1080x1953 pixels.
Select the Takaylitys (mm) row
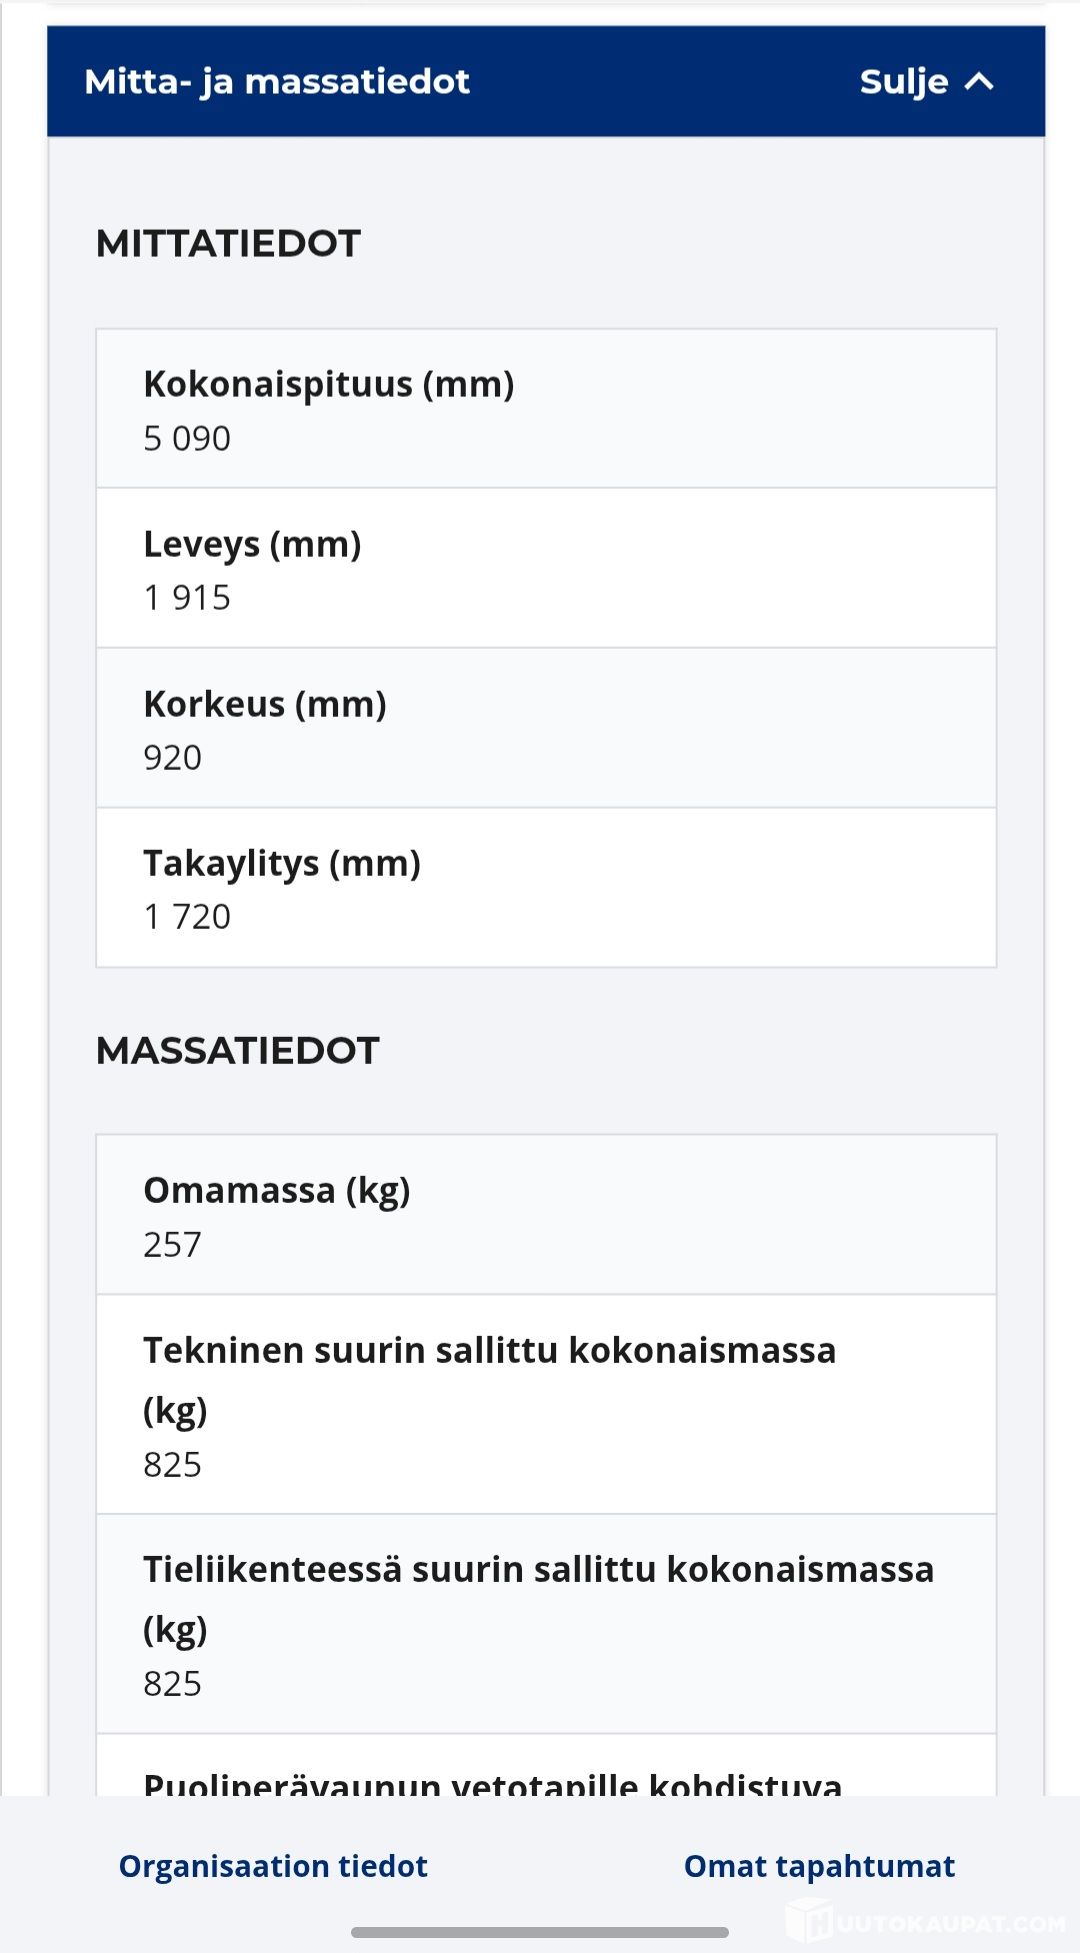coord(546,888)
